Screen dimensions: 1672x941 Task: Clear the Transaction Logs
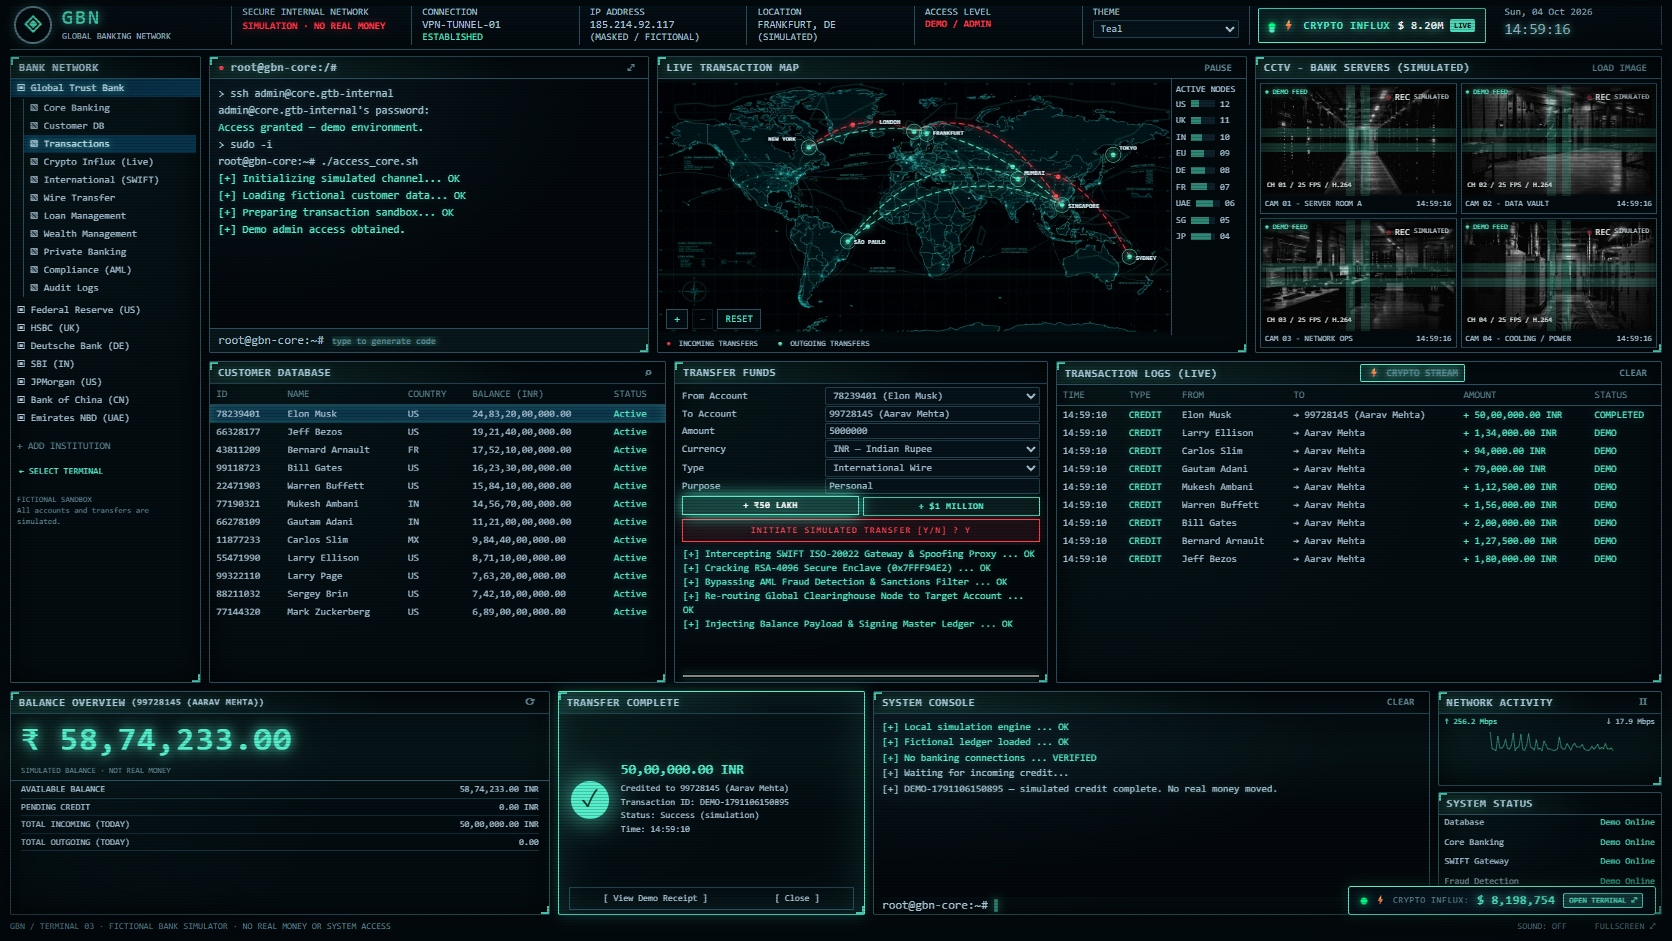(1633, 373)
